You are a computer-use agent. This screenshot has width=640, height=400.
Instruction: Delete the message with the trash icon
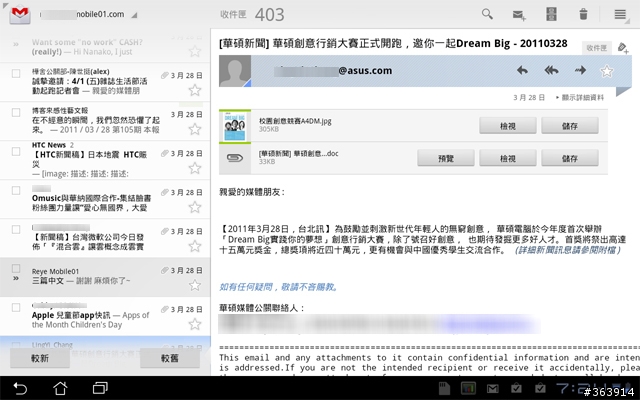(x=583, y=14)
